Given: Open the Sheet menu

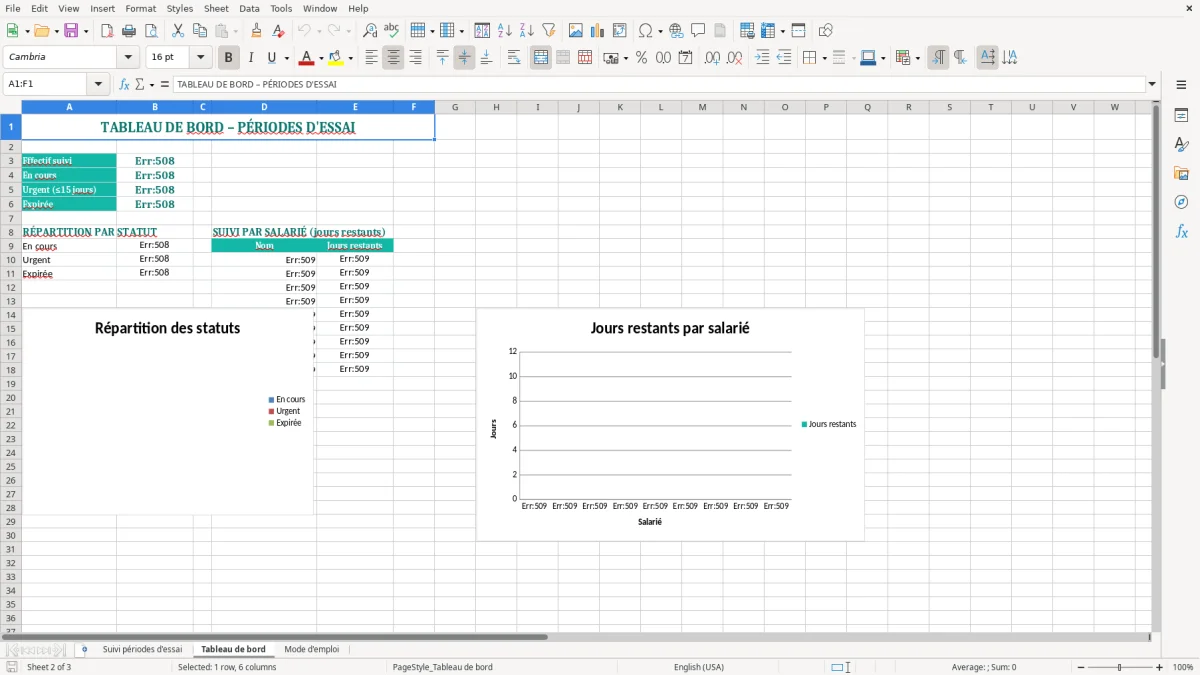Looking at the screenshot, I should (x=216, y=8).
